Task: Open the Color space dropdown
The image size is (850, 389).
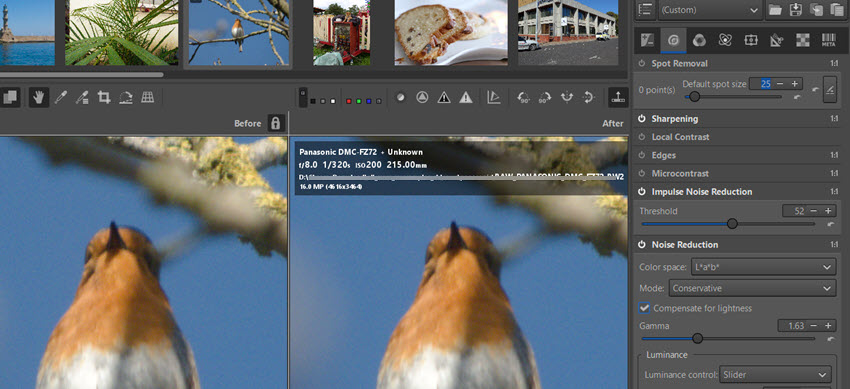Action: tap(763, 267)
